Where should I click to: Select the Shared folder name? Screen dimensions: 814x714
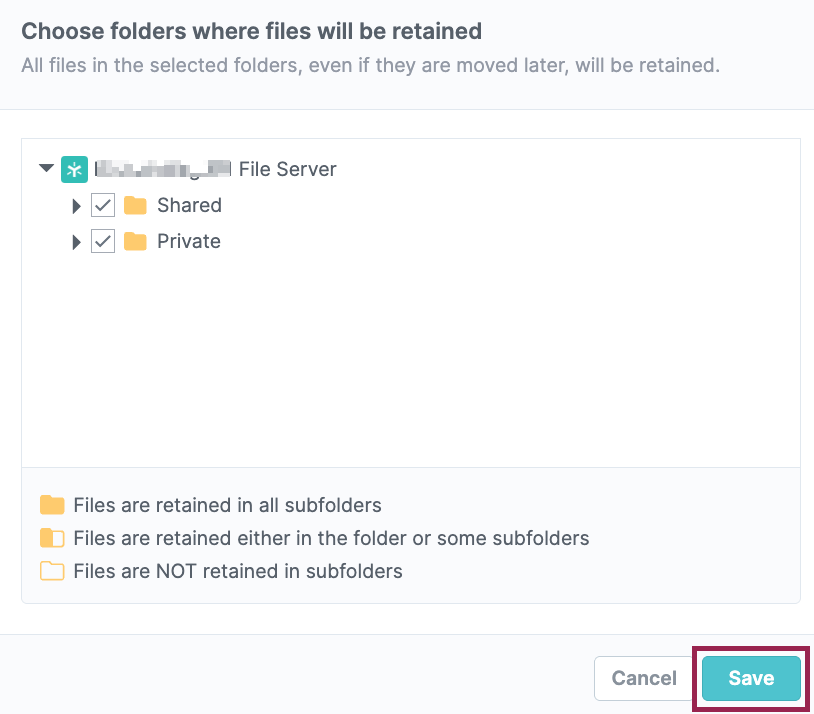tap(189, 206)
